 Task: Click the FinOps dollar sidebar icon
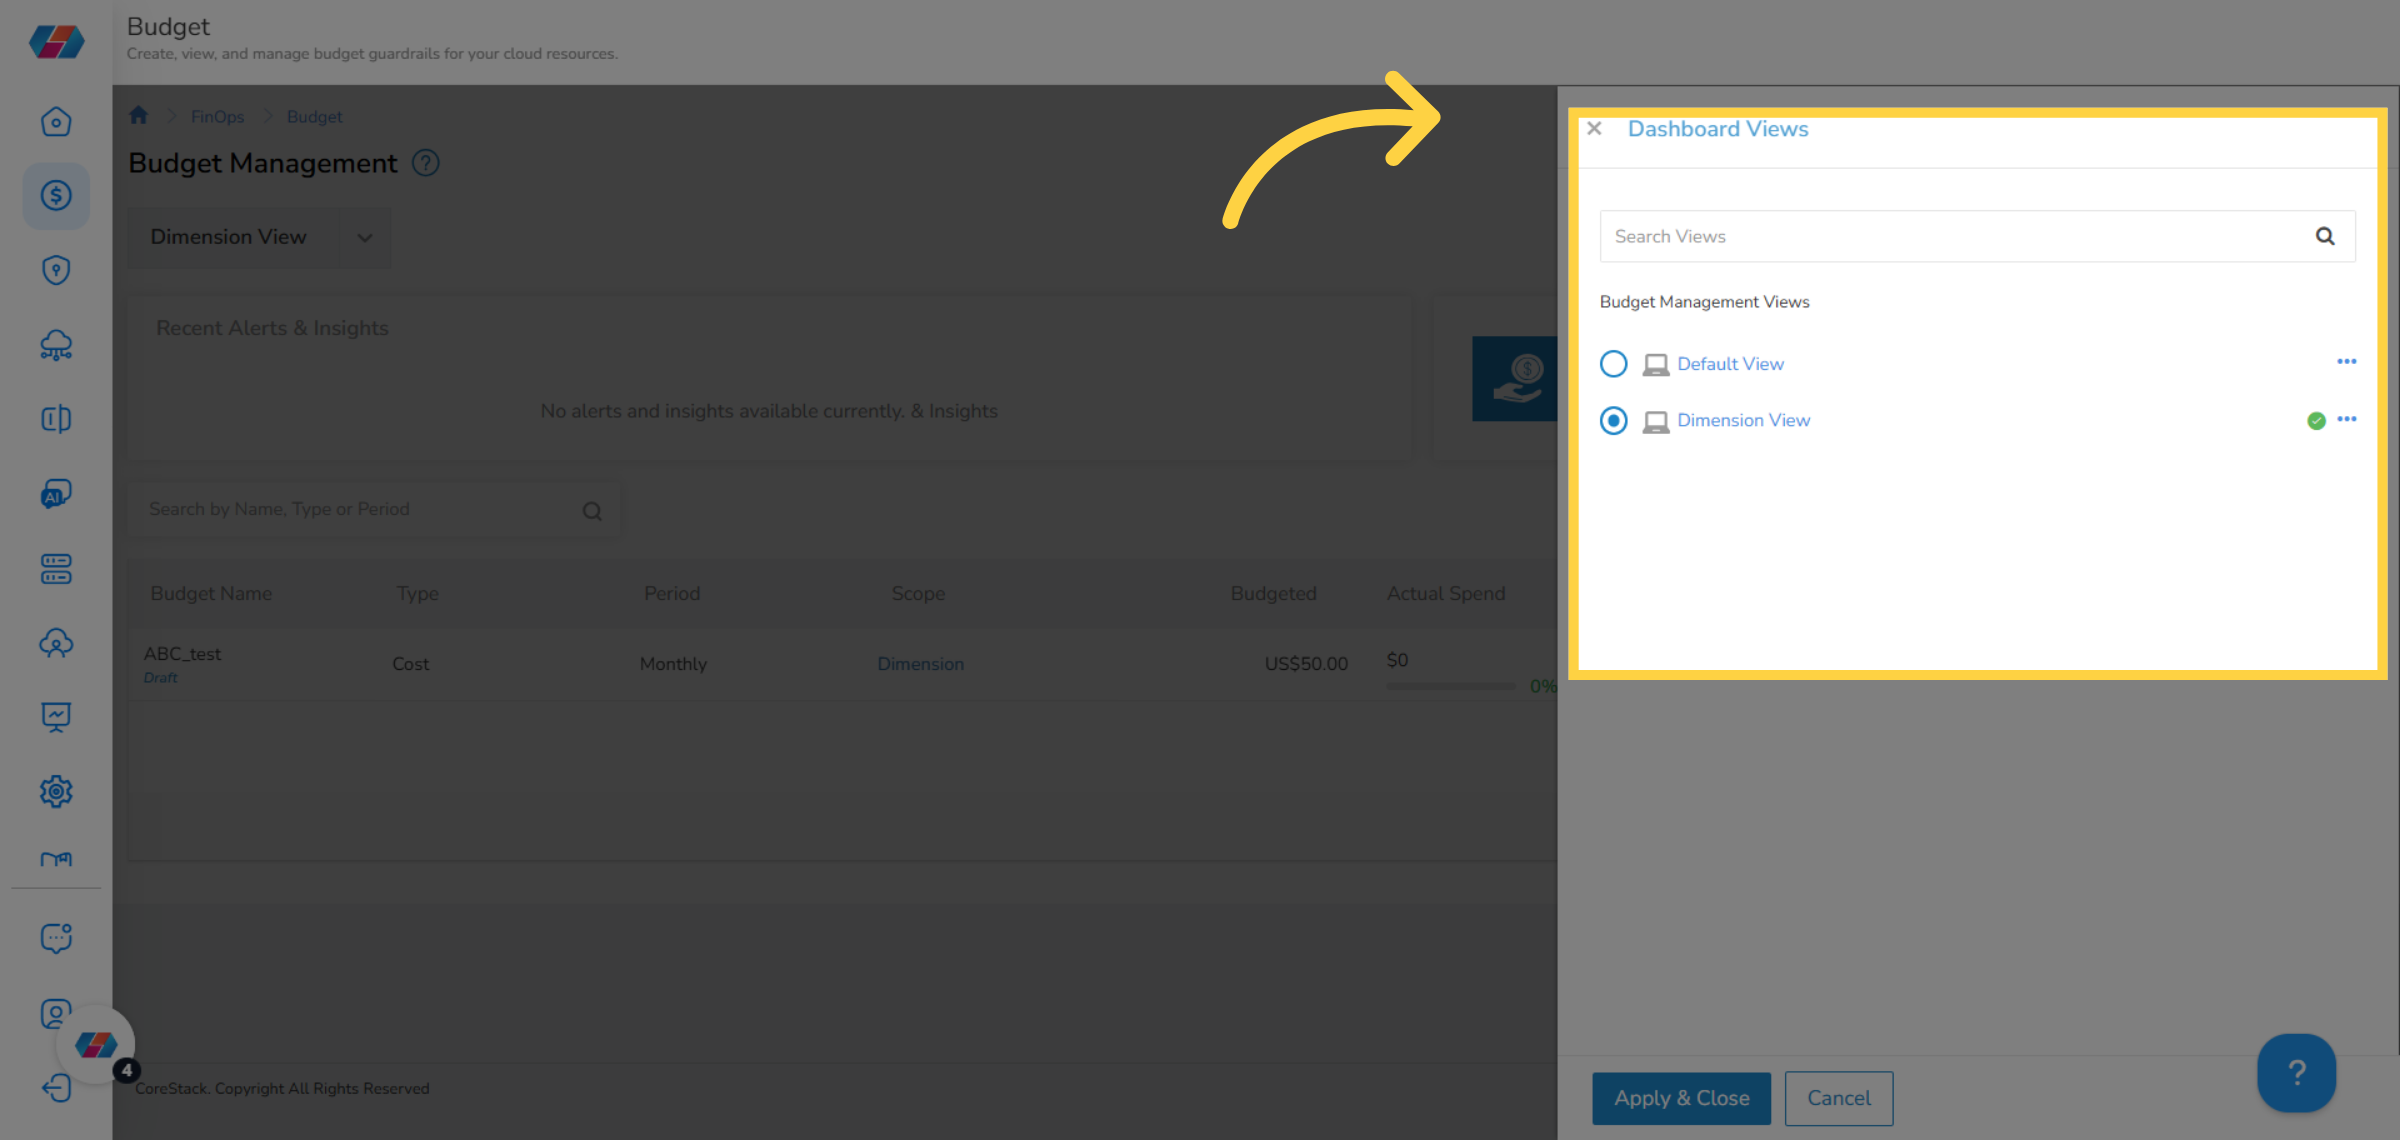56,195
